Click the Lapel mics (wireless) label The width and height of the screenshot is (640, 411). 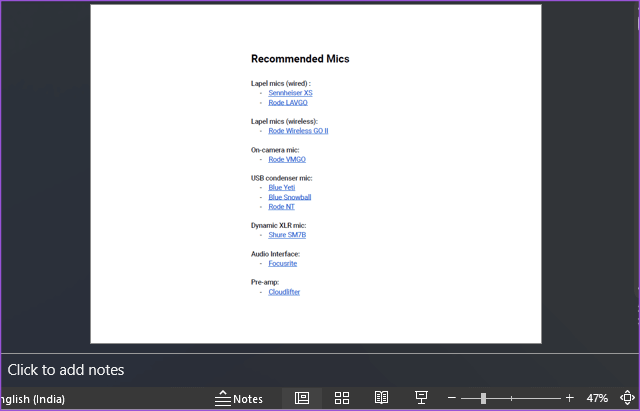point(284,122)
